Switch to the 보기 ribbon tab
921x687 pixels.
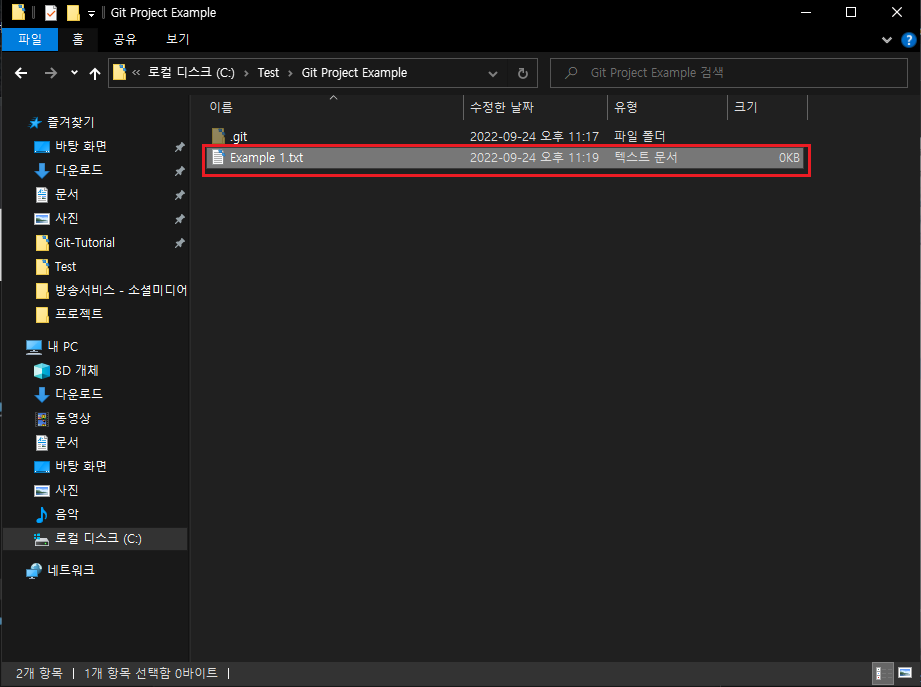(x=178, y=39)
